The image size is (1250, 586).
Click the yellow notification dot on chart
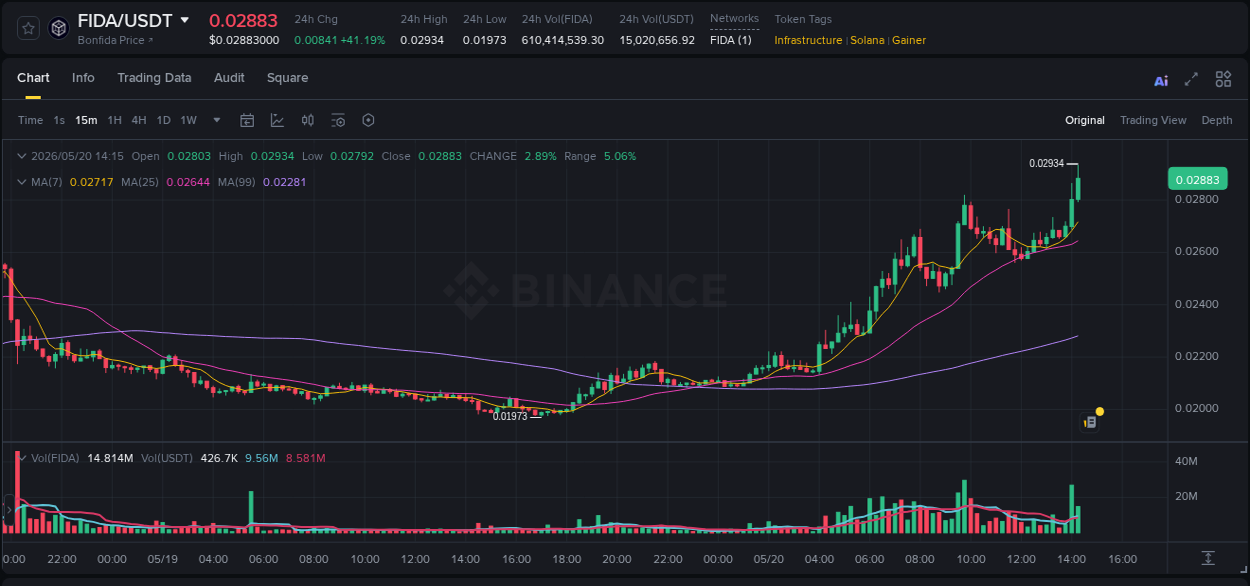tap(1100, 411)
